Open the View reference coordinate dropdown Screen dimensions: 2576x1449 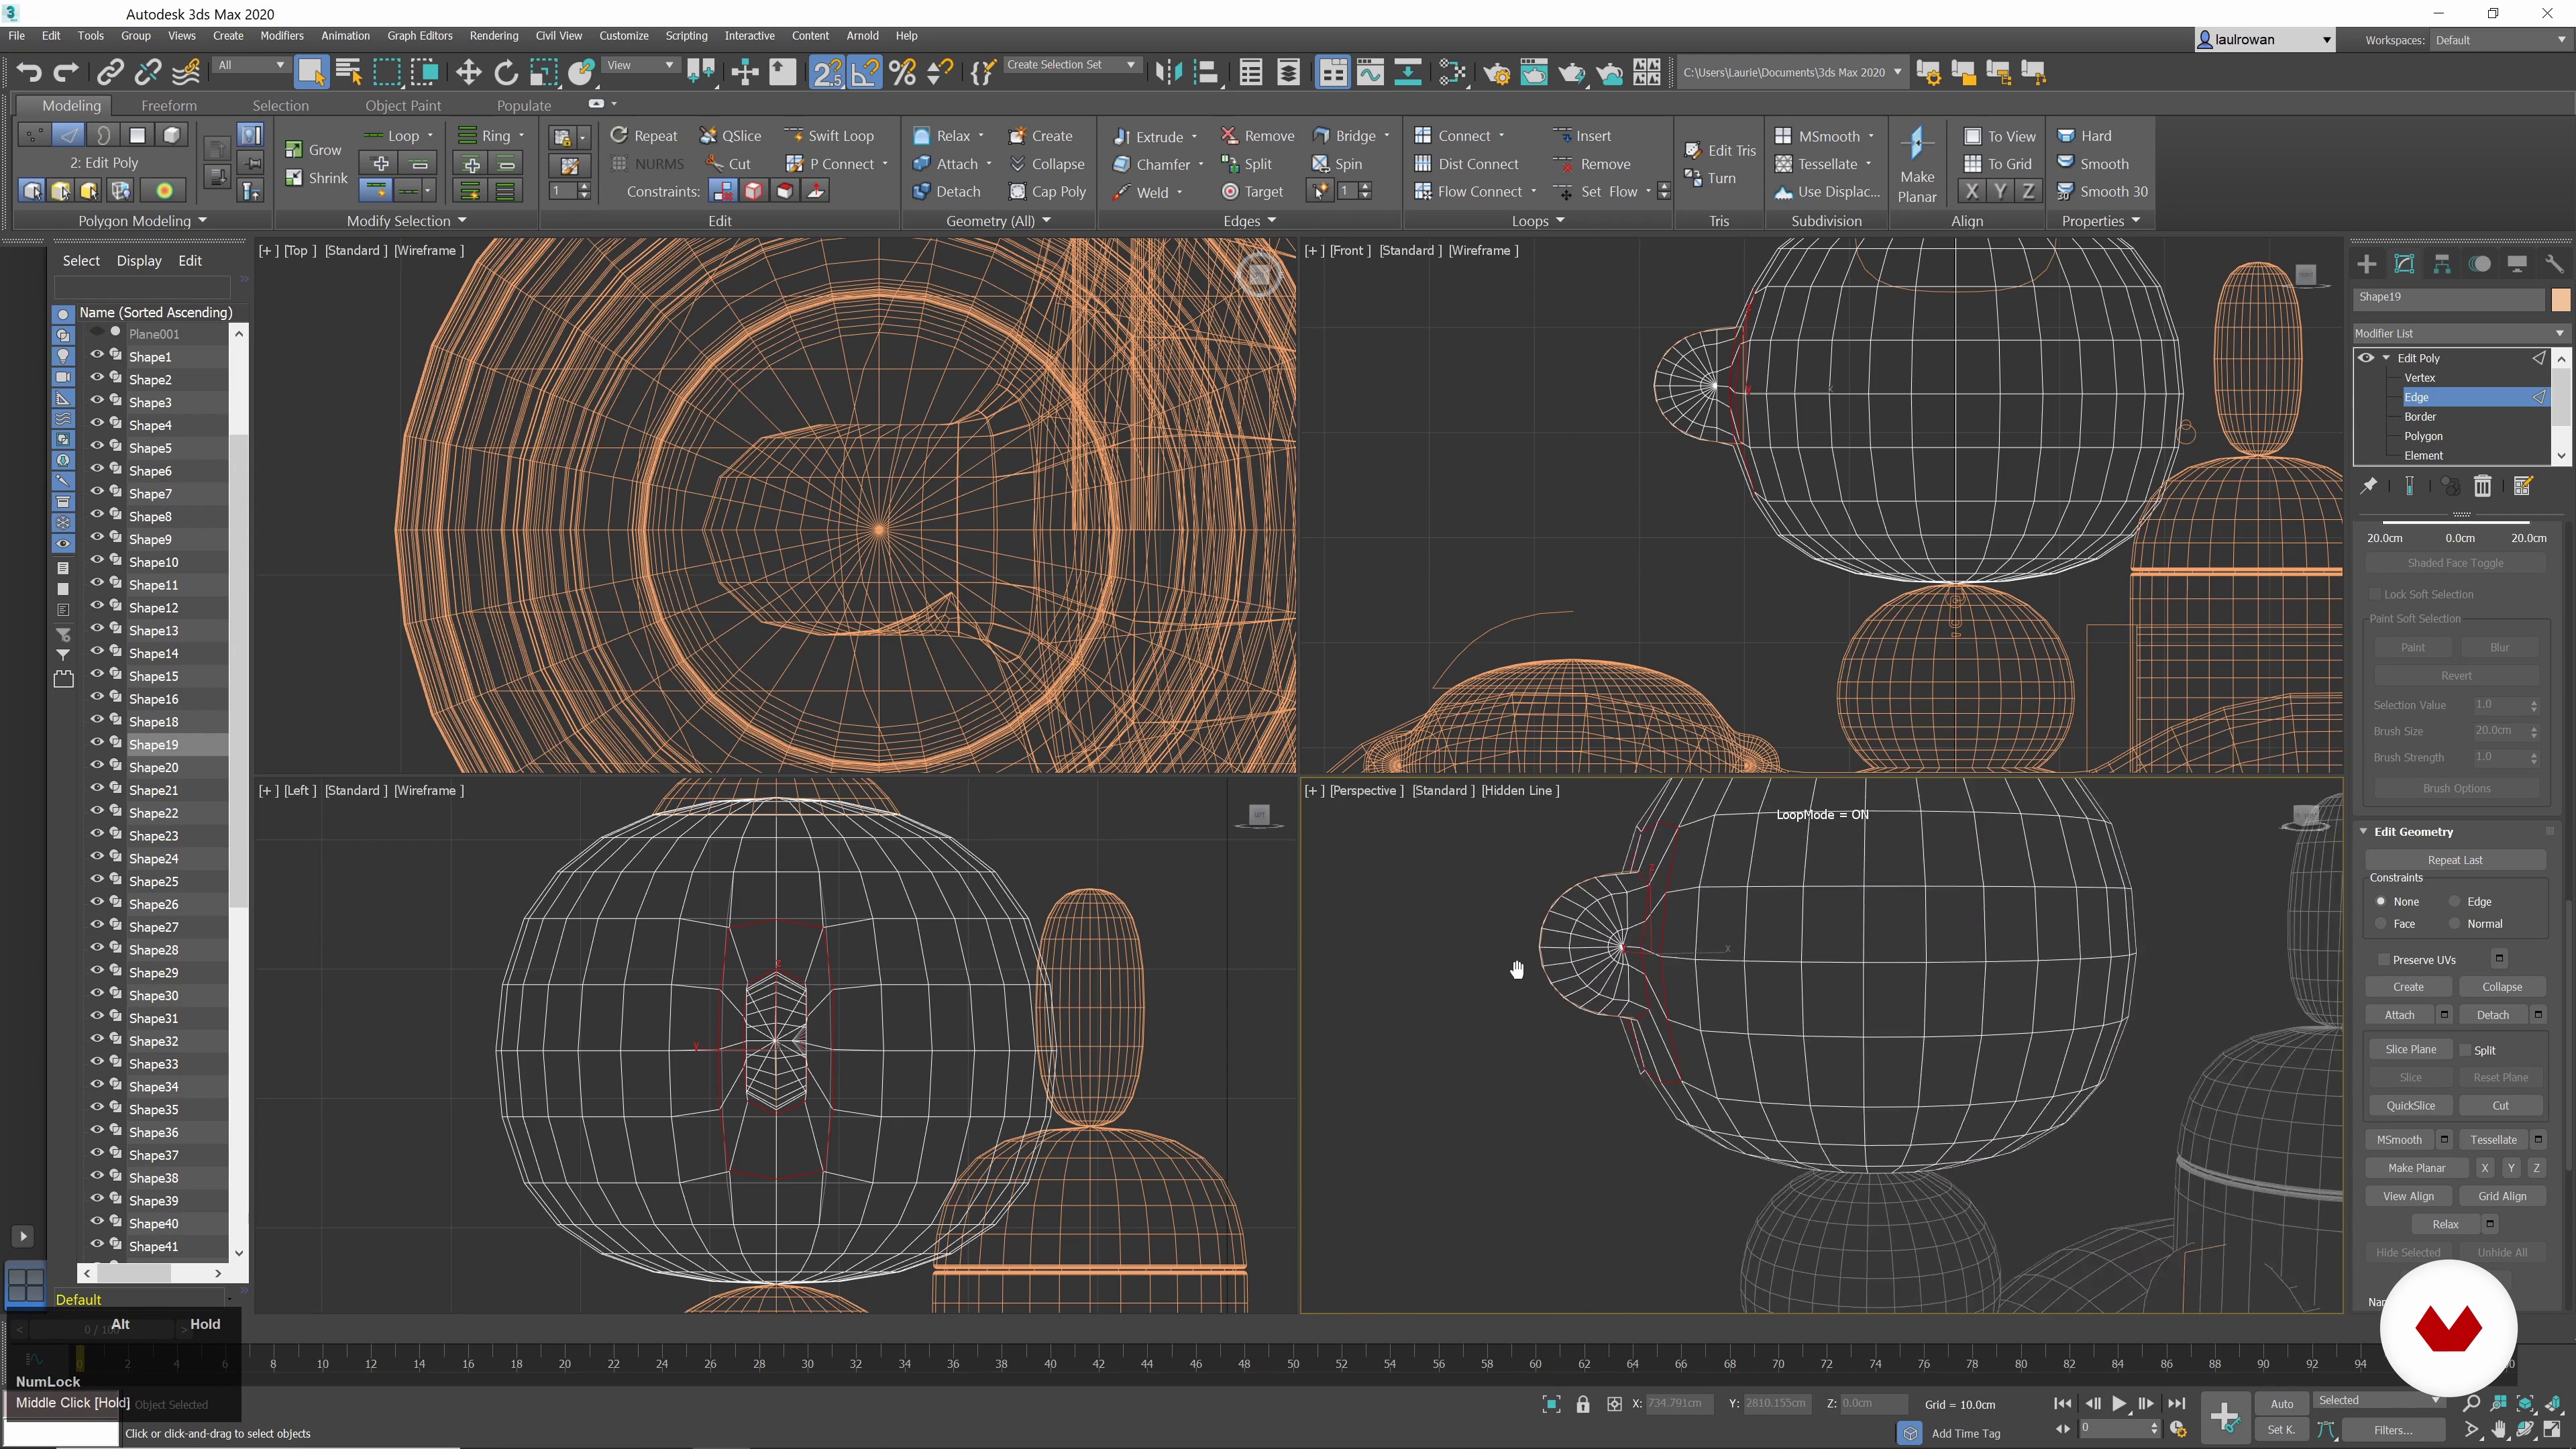(641, 65)
